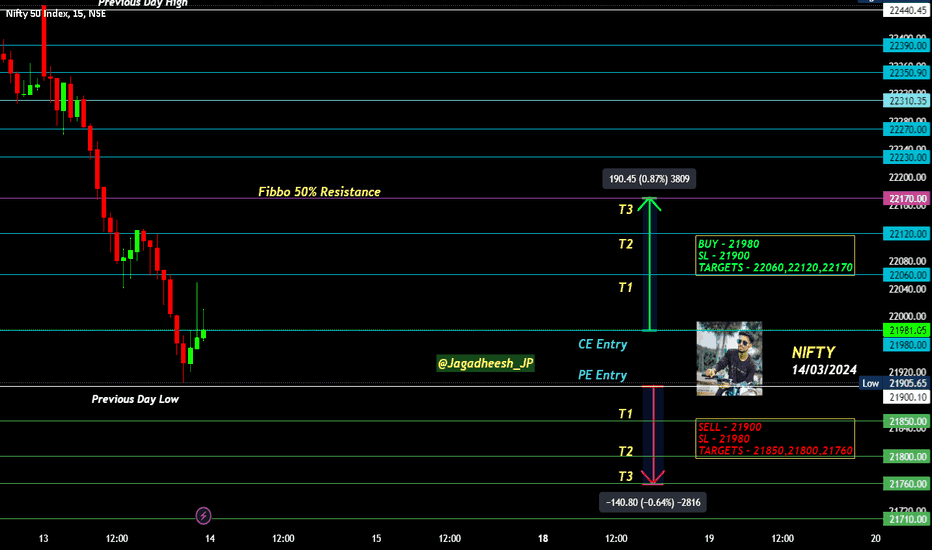Screen dimensions: 932x550
Task: Select the 21710.00 price label
Action: point(906,519)
